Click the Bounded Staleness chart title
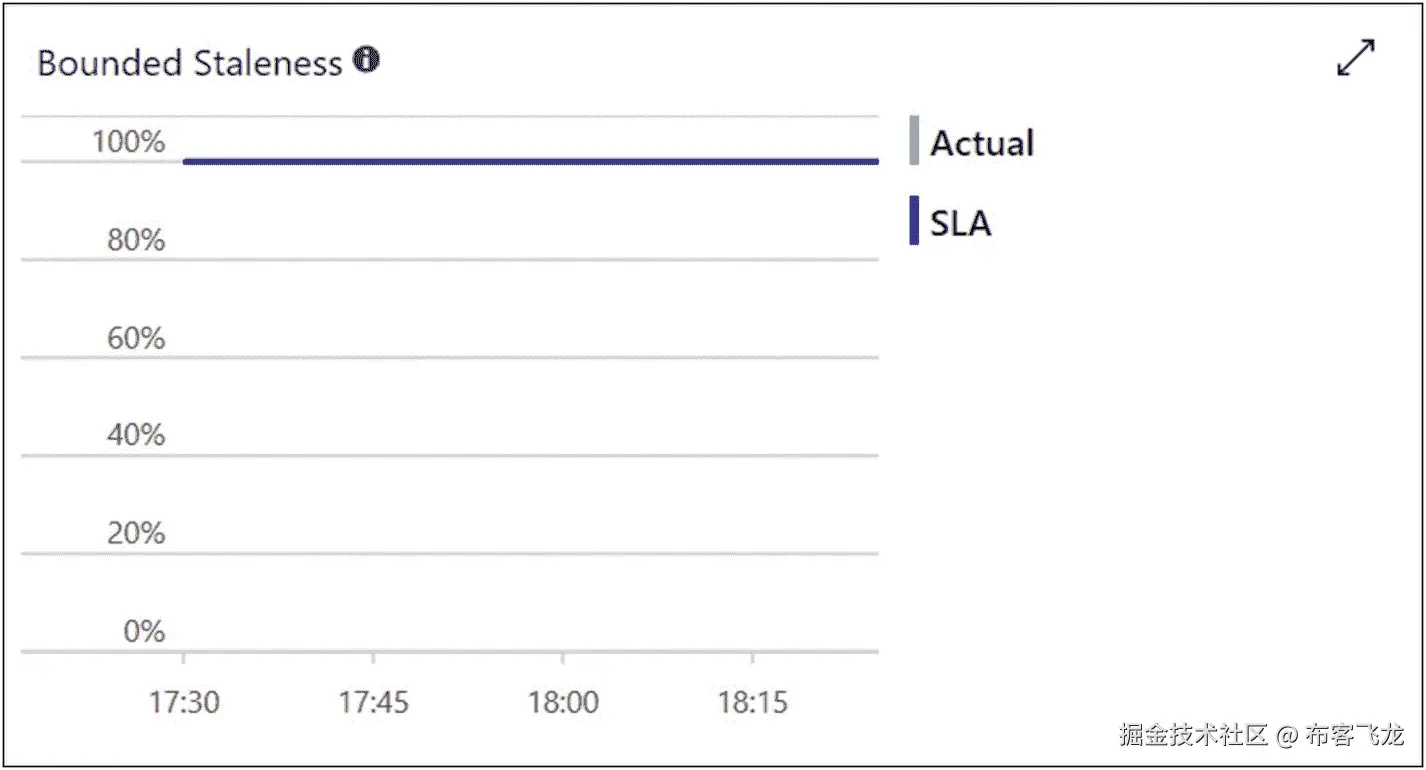The image size is (1426, 770). pyautogui.click(x=190, y=63)
